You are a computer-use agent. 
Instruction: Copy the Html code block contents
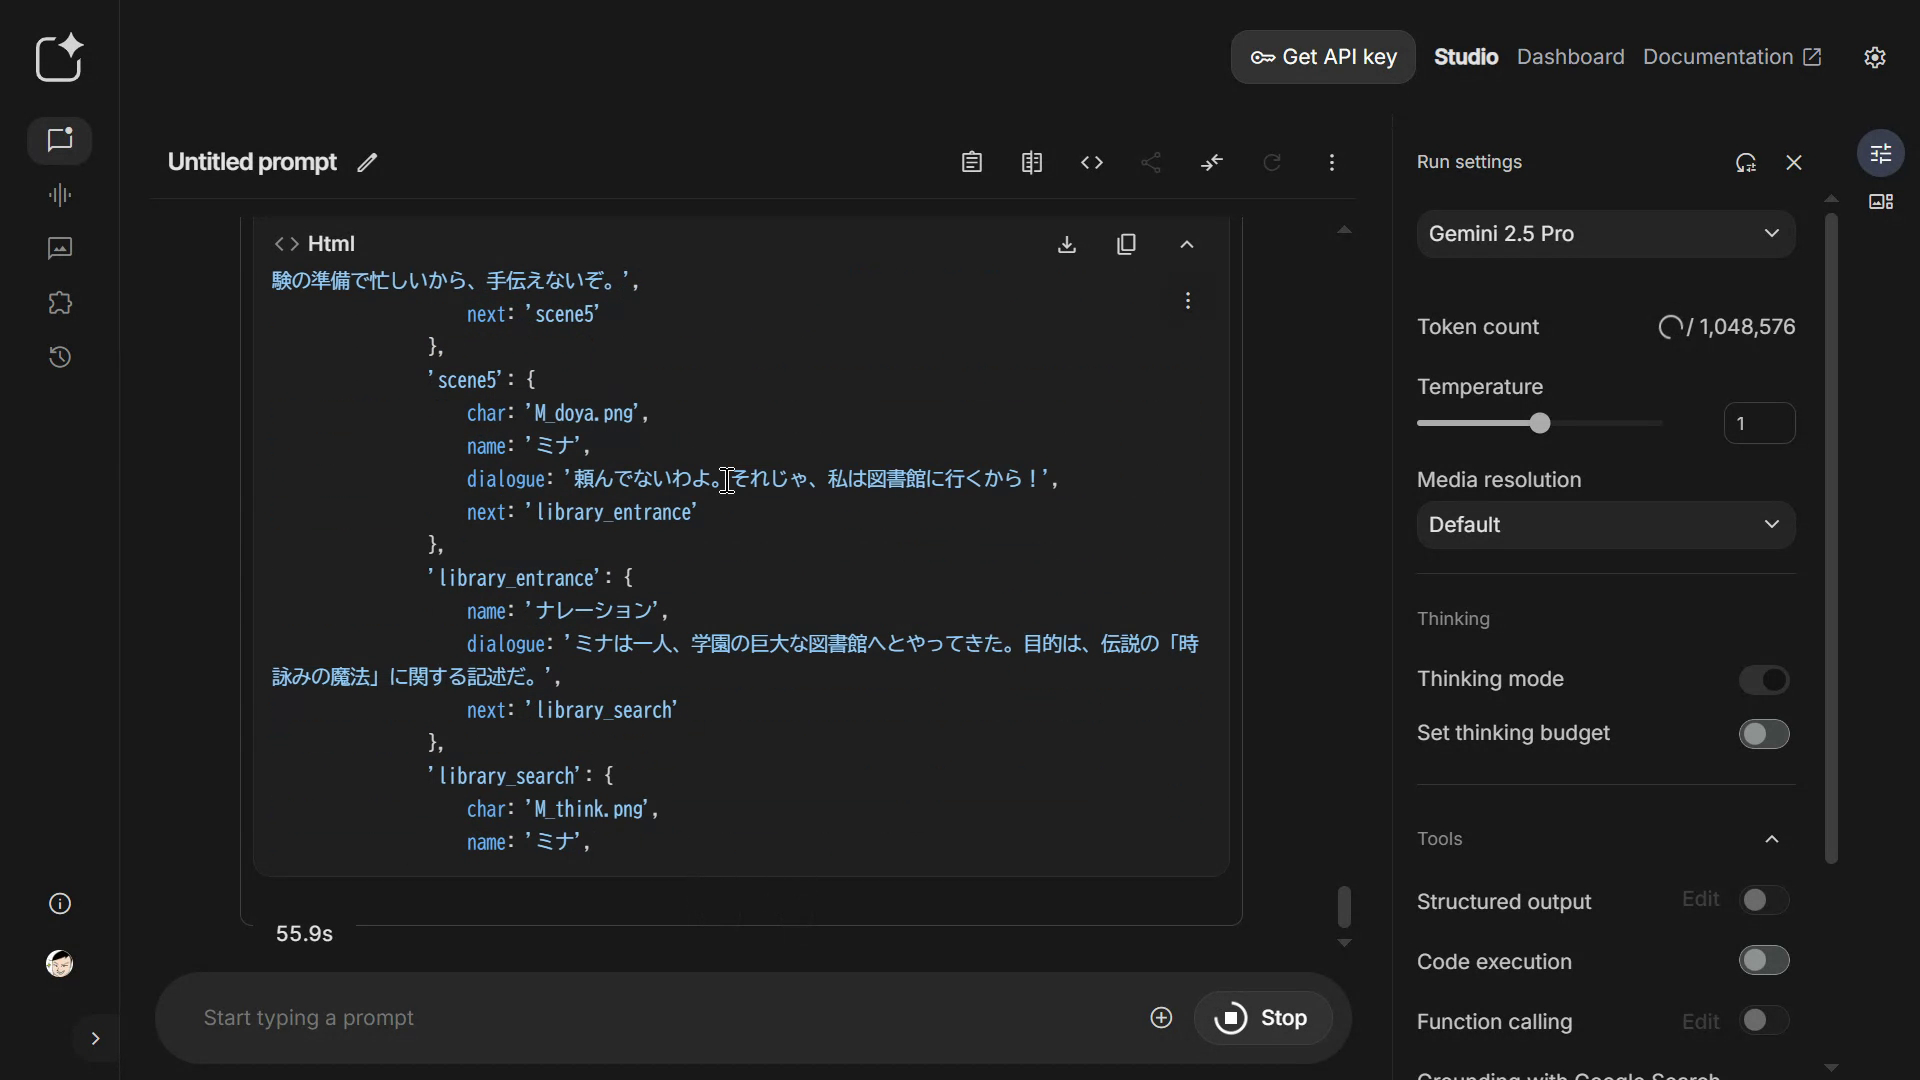(1126, 245)
